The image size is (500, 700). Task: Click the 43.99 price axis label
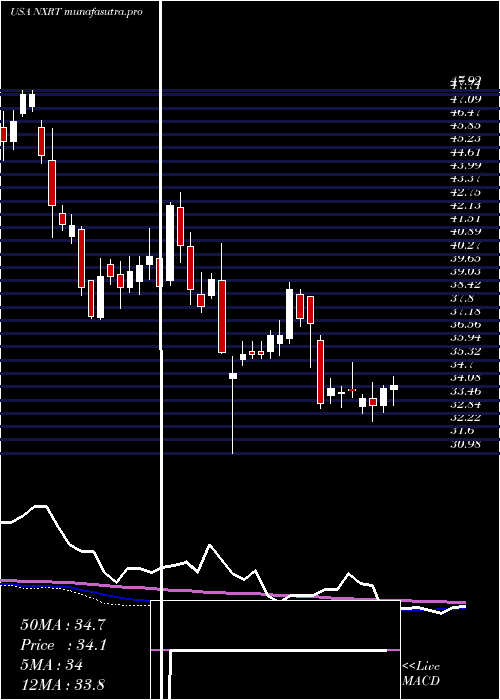click(x=466, y=166)
